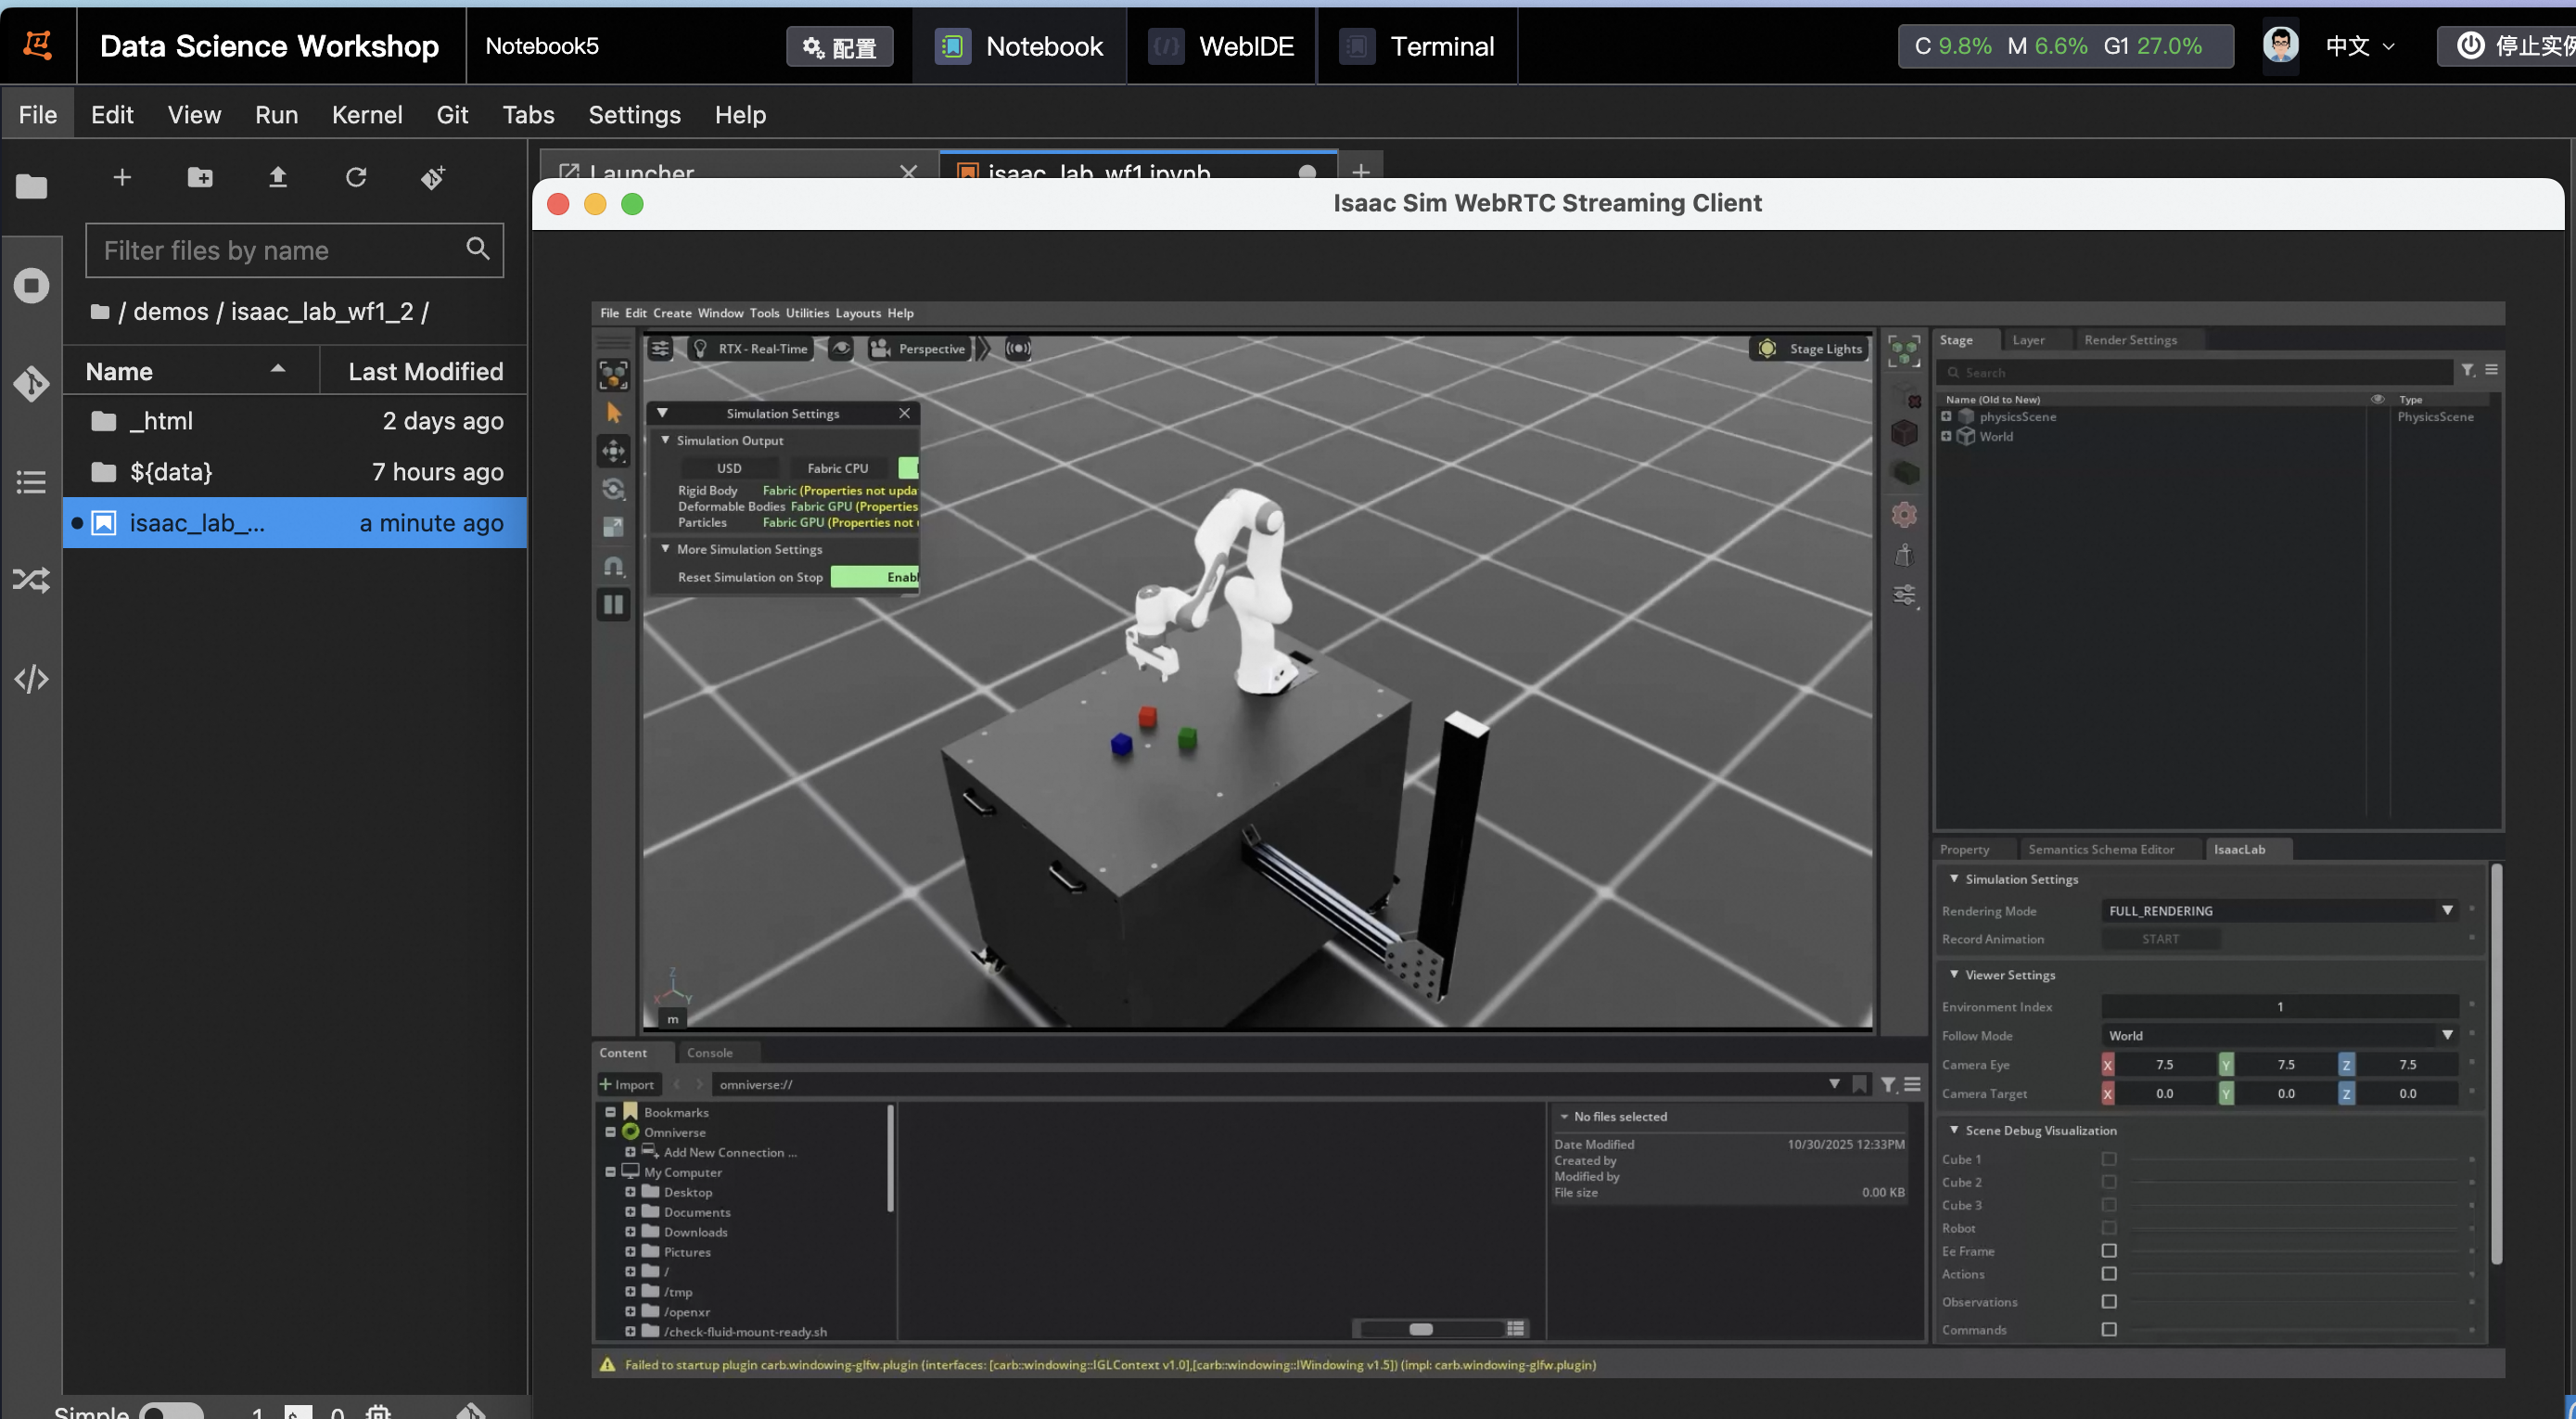
Task: Open the Git sidebar panel
Action: 31,383
